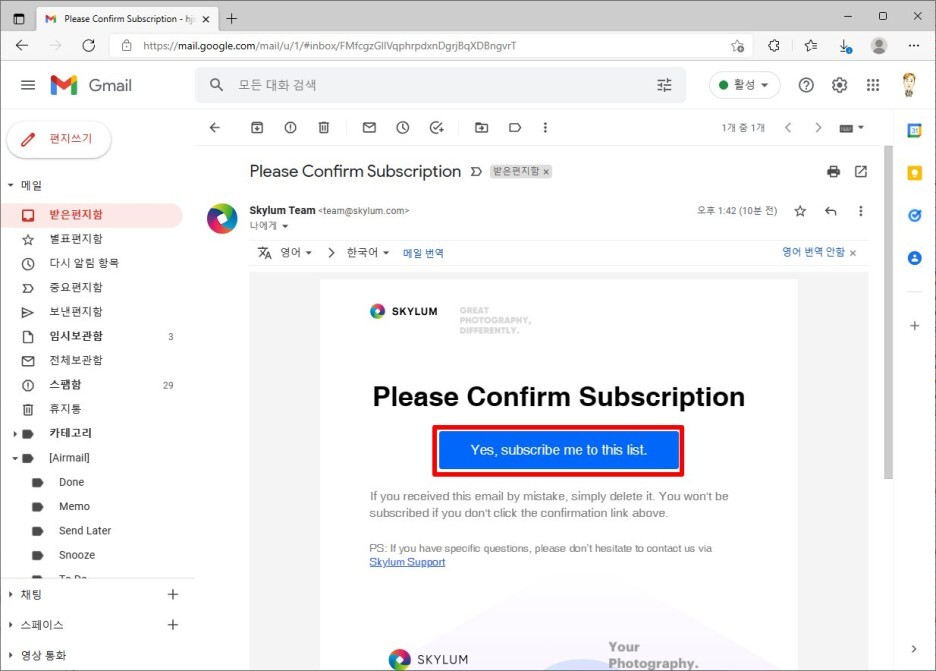Refresh the browser page
The height and width of the screenshot is (671, 936).
coord(88,46)
